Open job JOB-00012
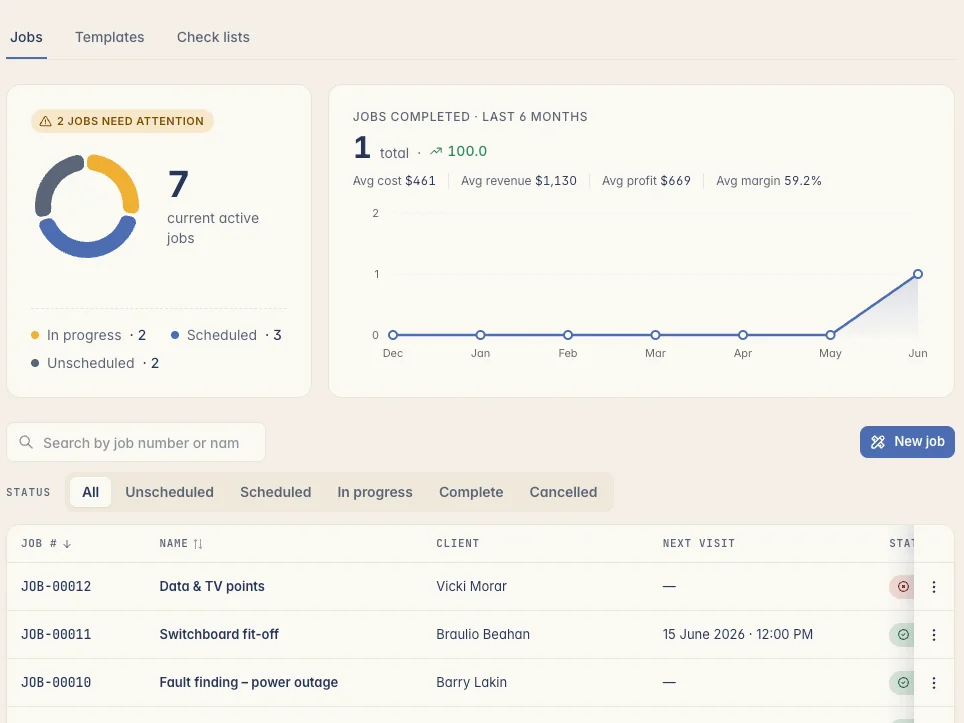964x723 pixels. coord(56,587)
